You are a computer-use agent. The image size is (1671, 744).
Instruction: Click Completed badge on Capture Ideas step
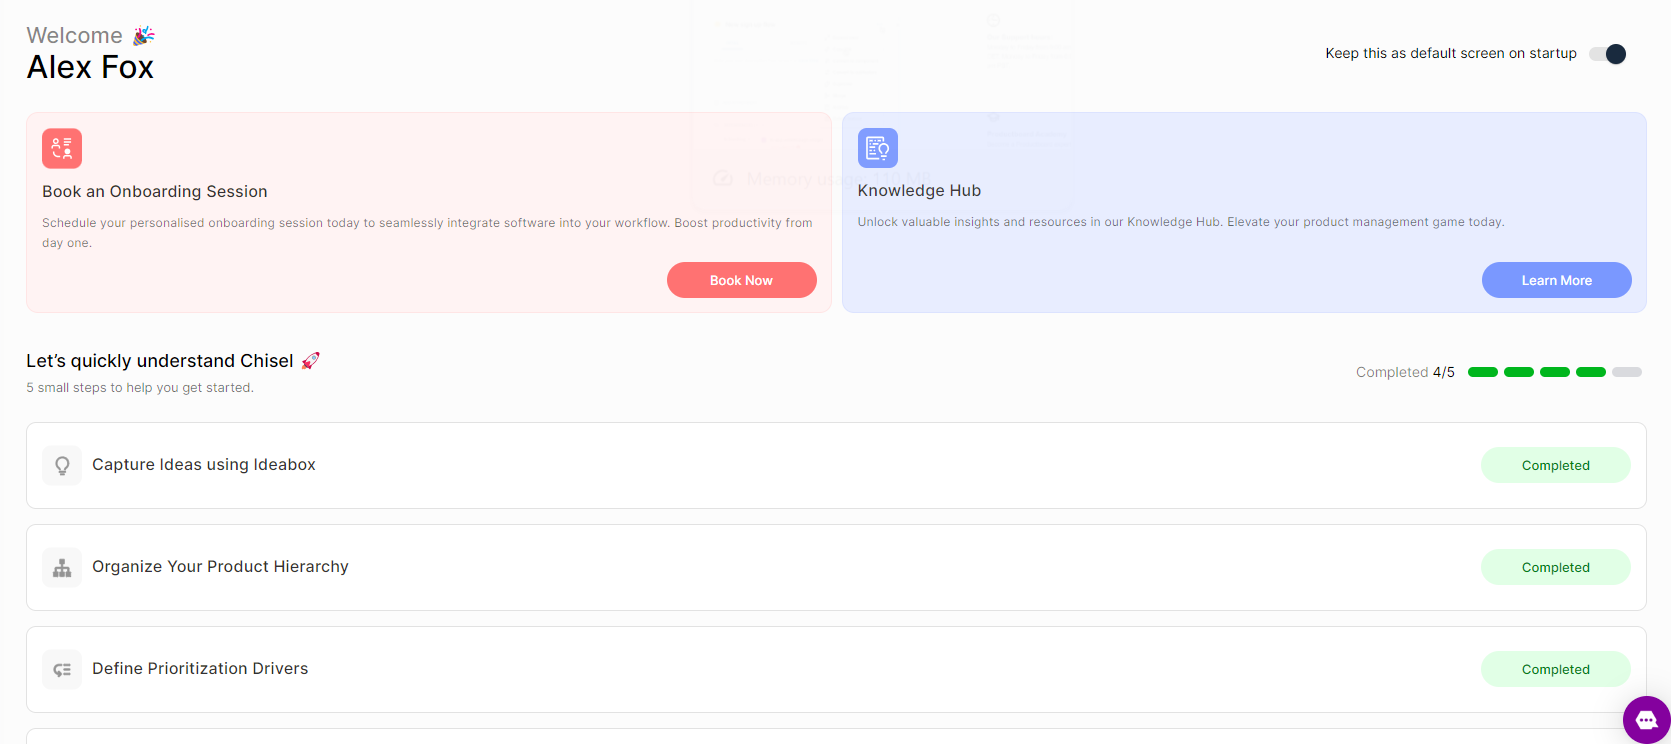1555,466
